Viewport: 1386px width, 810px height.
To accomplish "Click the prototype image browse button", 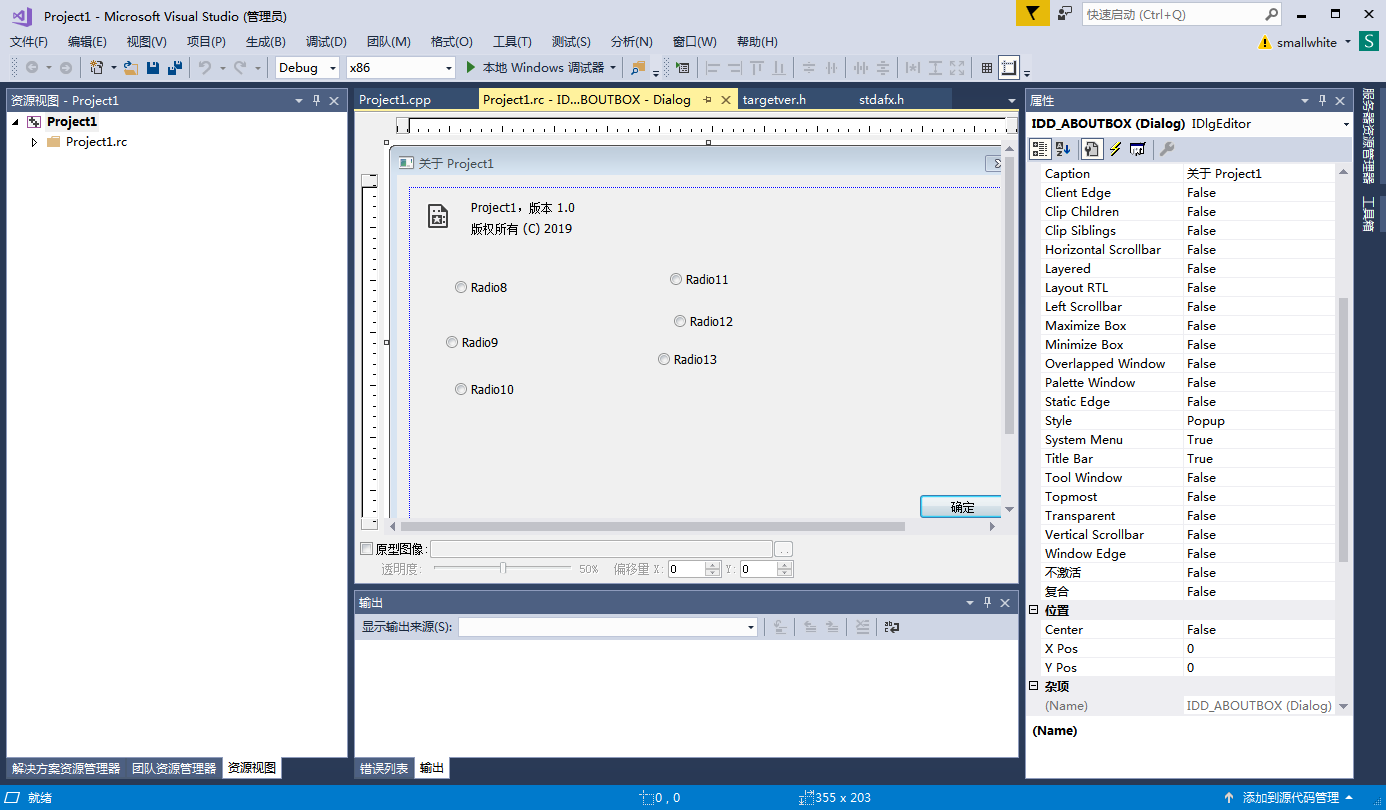I will (x=784, y=548).
